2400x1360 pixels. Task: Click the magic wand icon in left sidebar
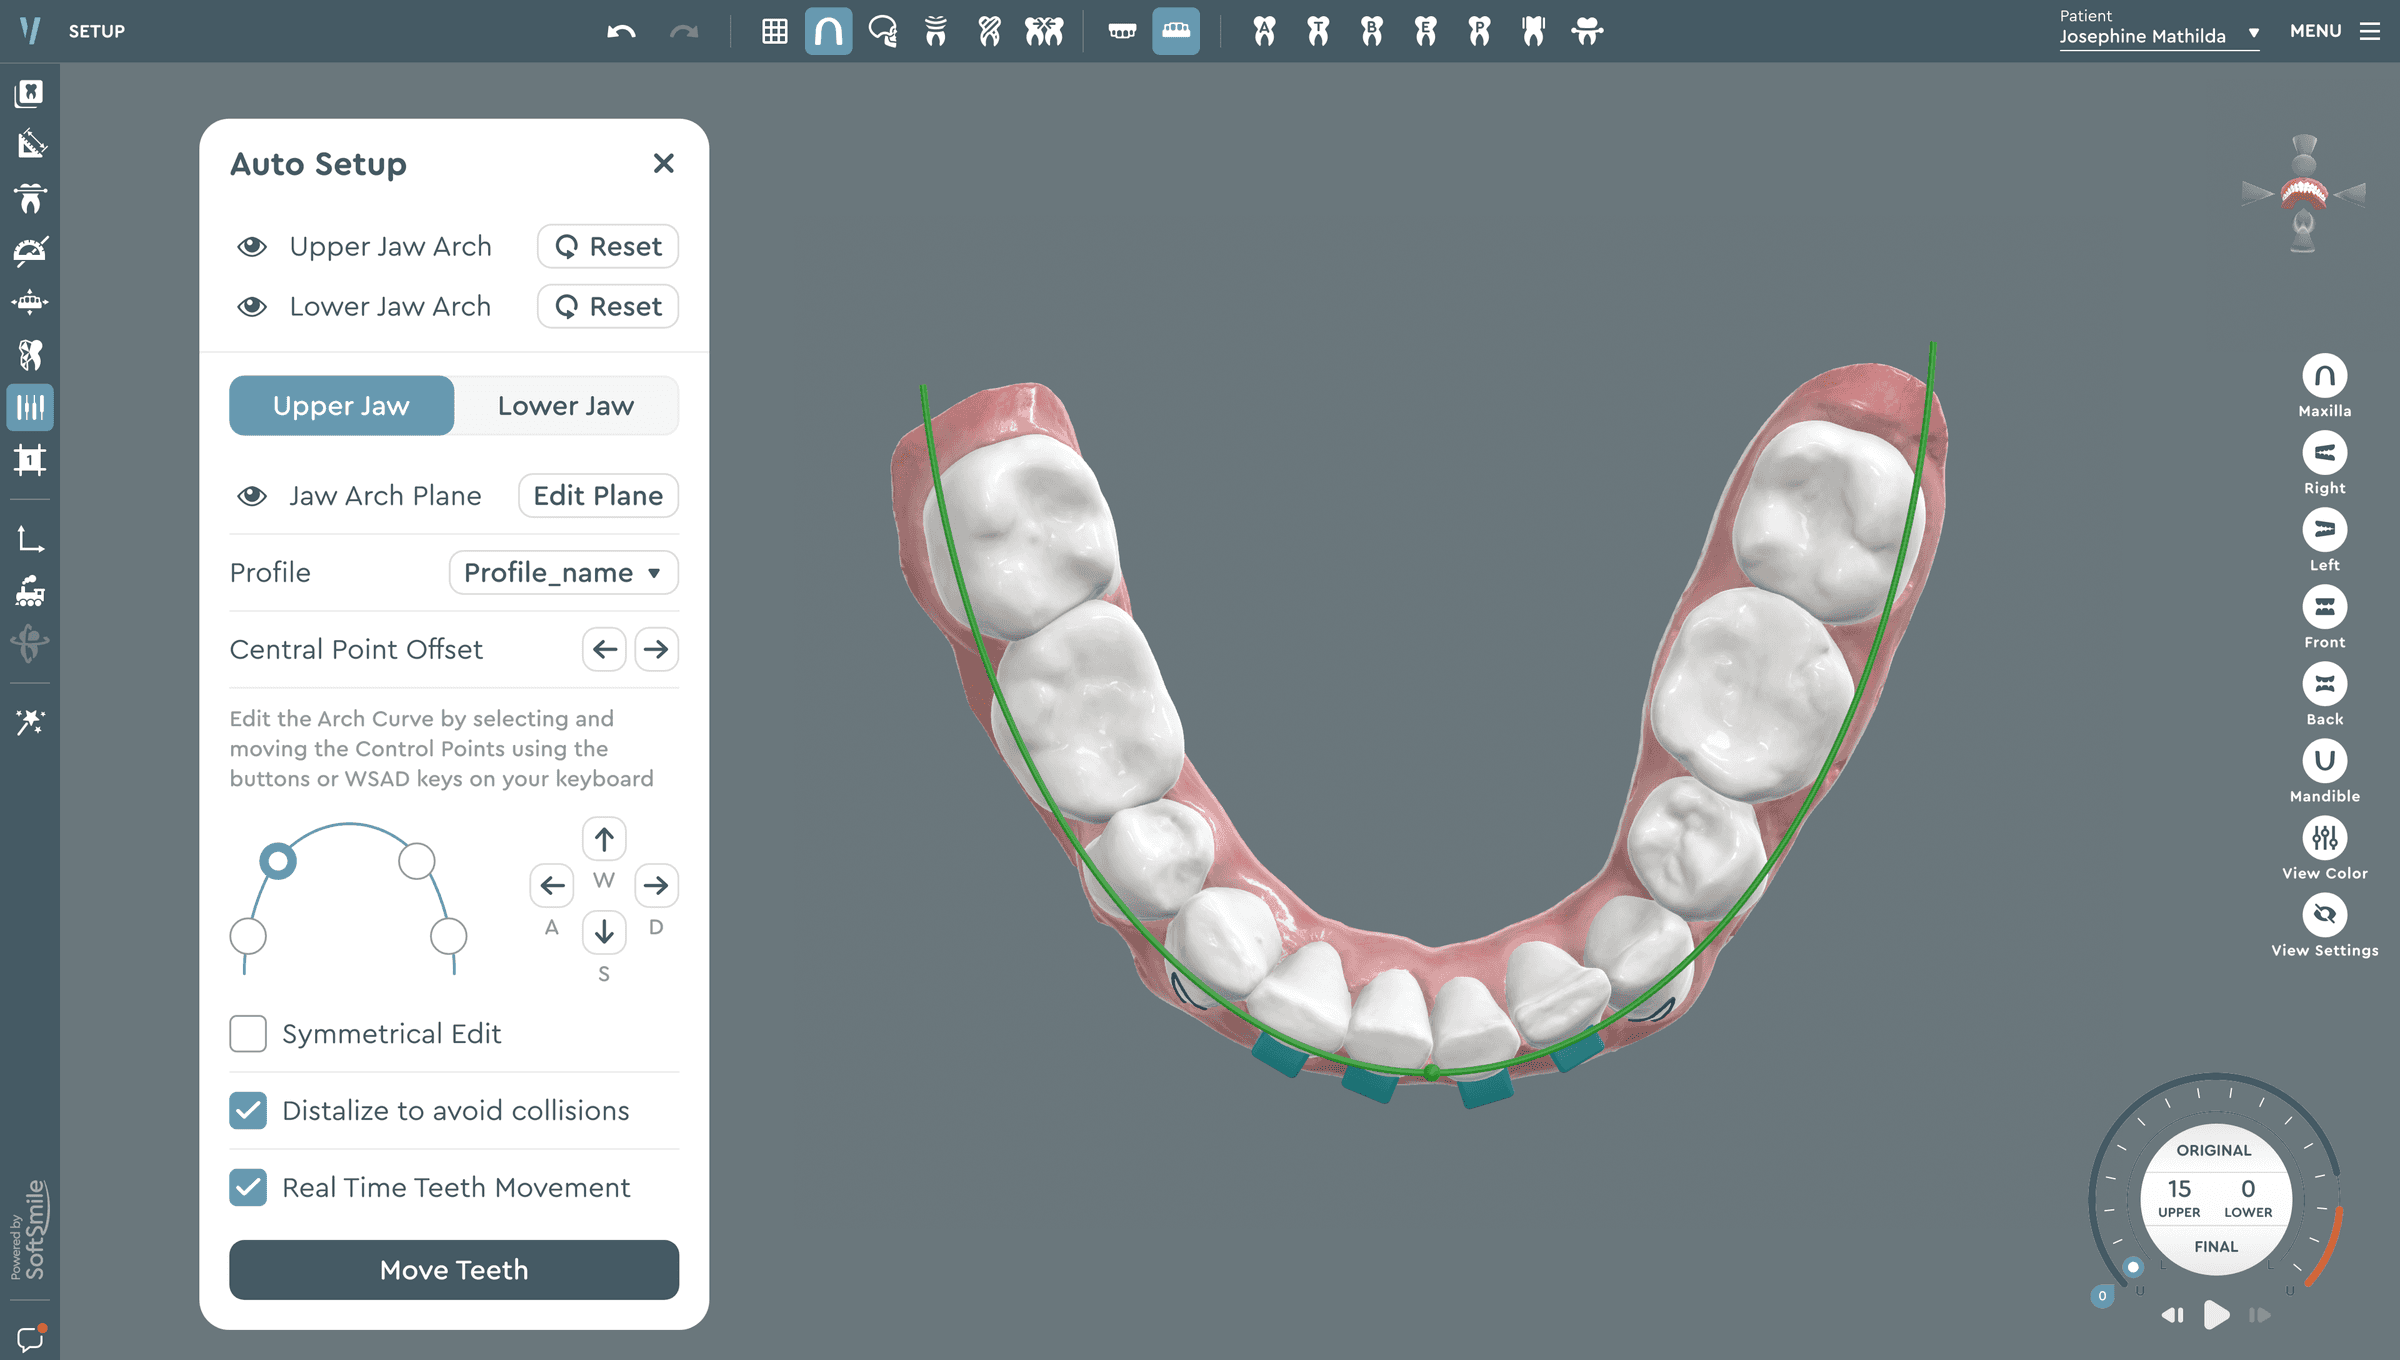coord(30,721)
